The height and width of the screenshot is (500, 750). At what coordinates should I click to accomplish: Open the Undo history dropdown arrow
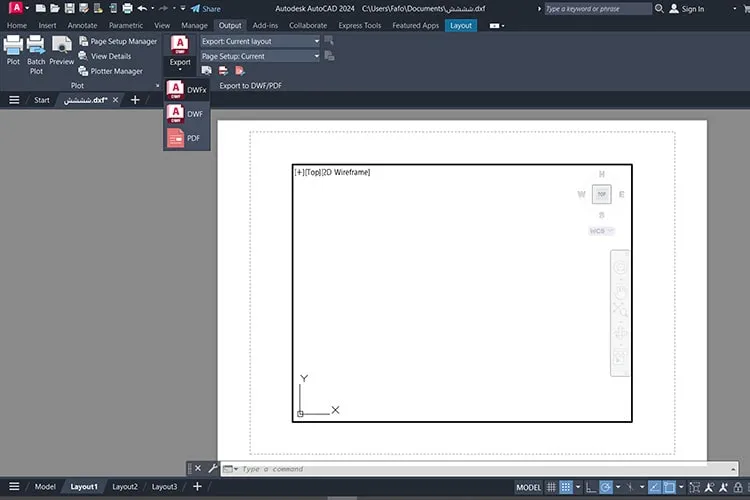pyautogui.click(x=153, y=9)
